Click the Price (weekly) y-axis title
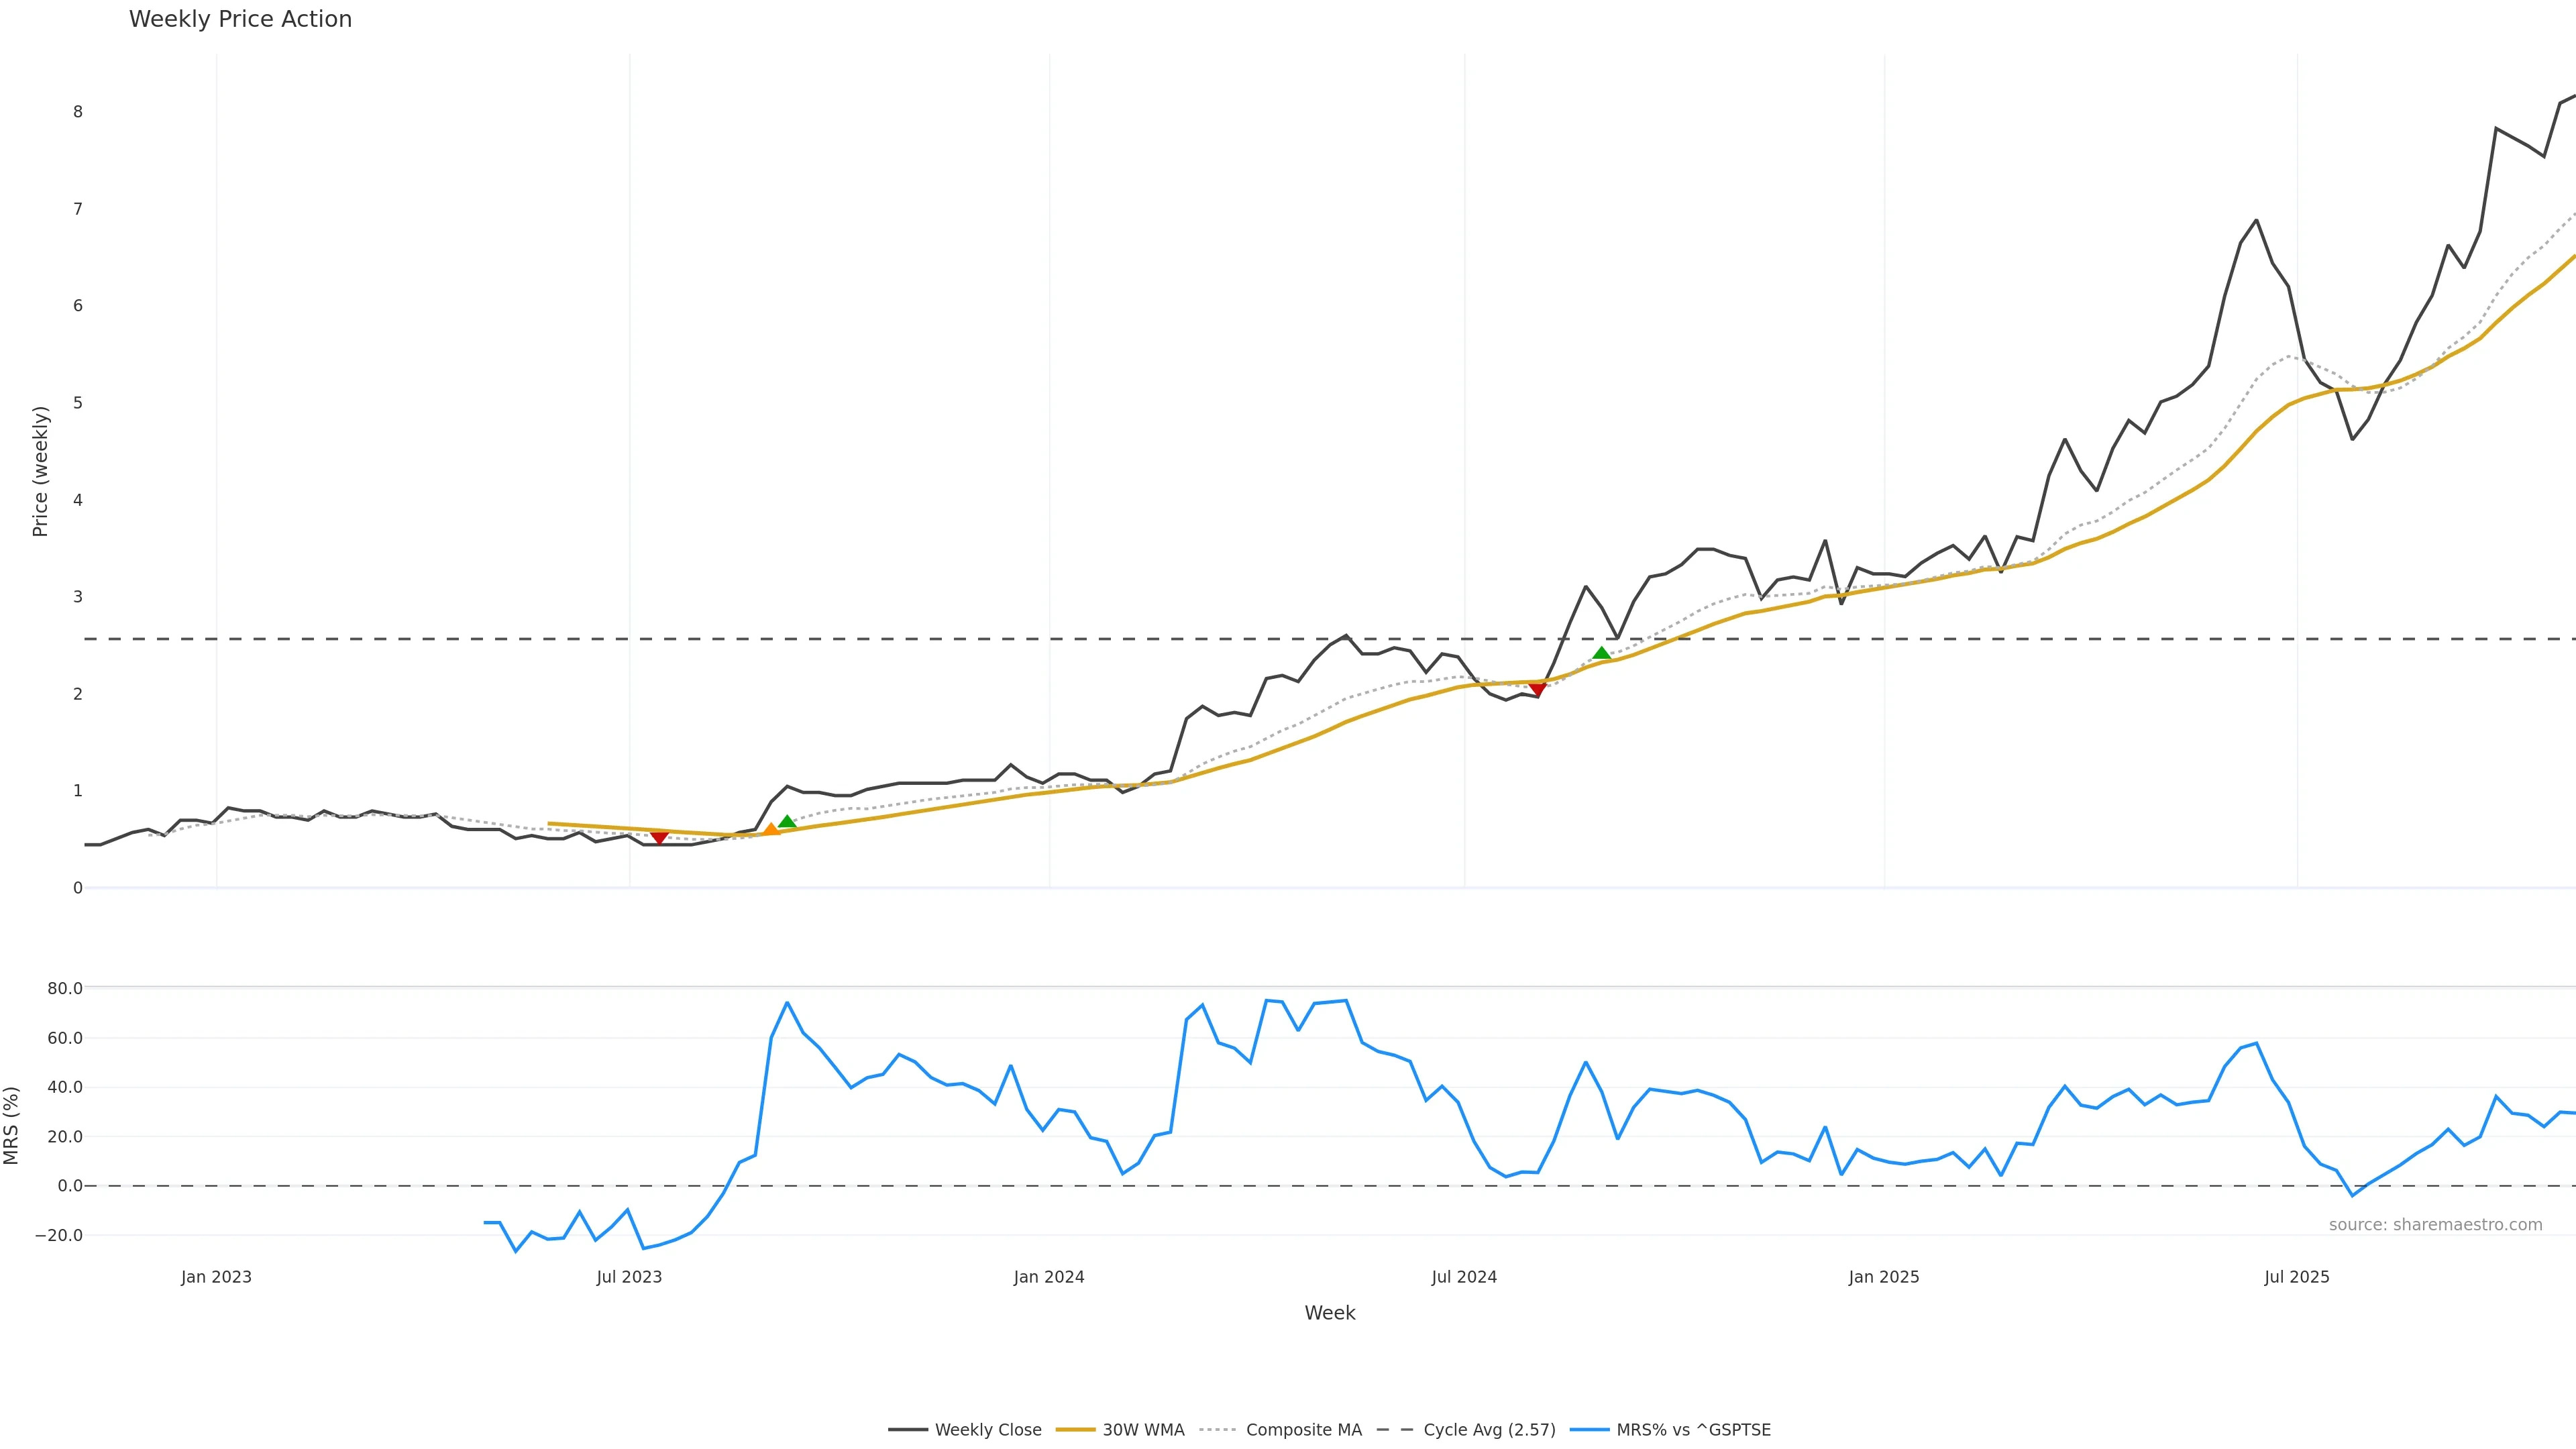 click(x=40, y=471)
